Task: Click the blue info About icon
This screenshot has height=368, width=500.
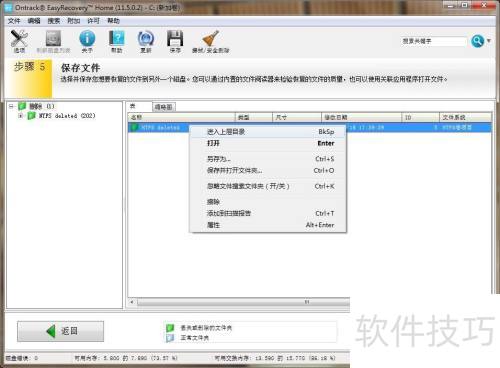Action: [x=87, y=41]
